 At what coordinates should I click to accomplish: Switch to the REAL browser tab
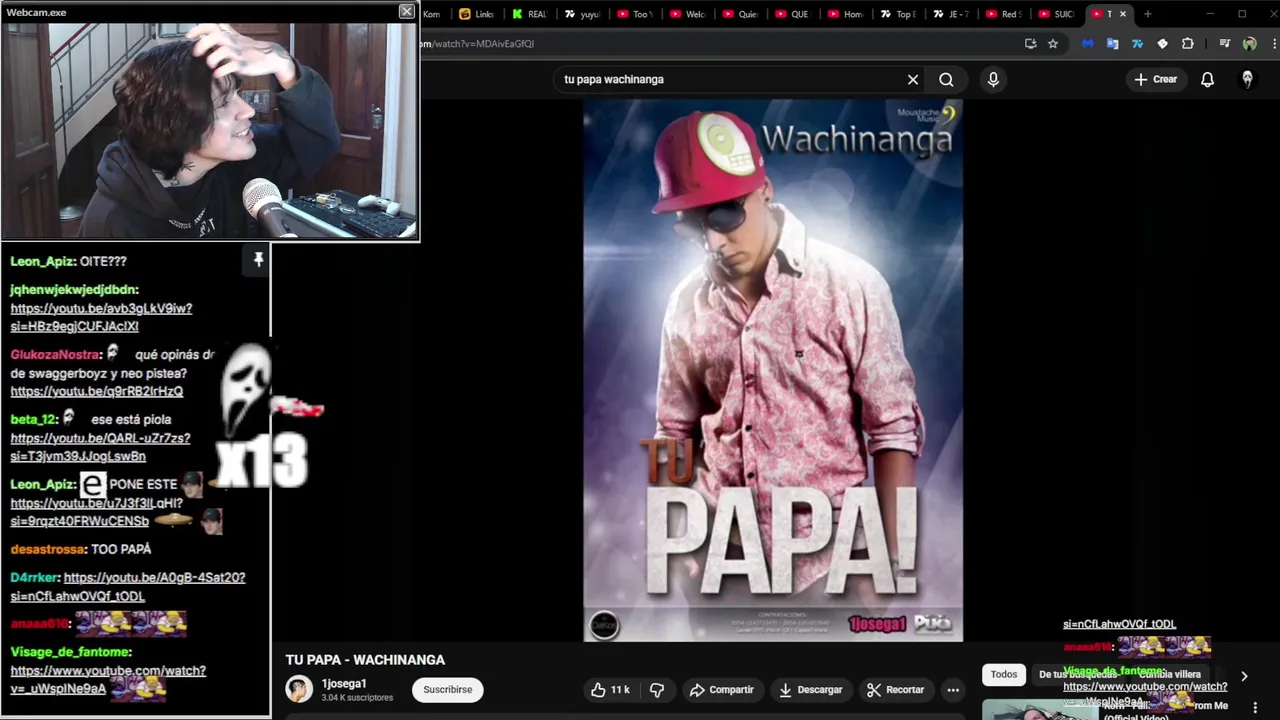530,14
